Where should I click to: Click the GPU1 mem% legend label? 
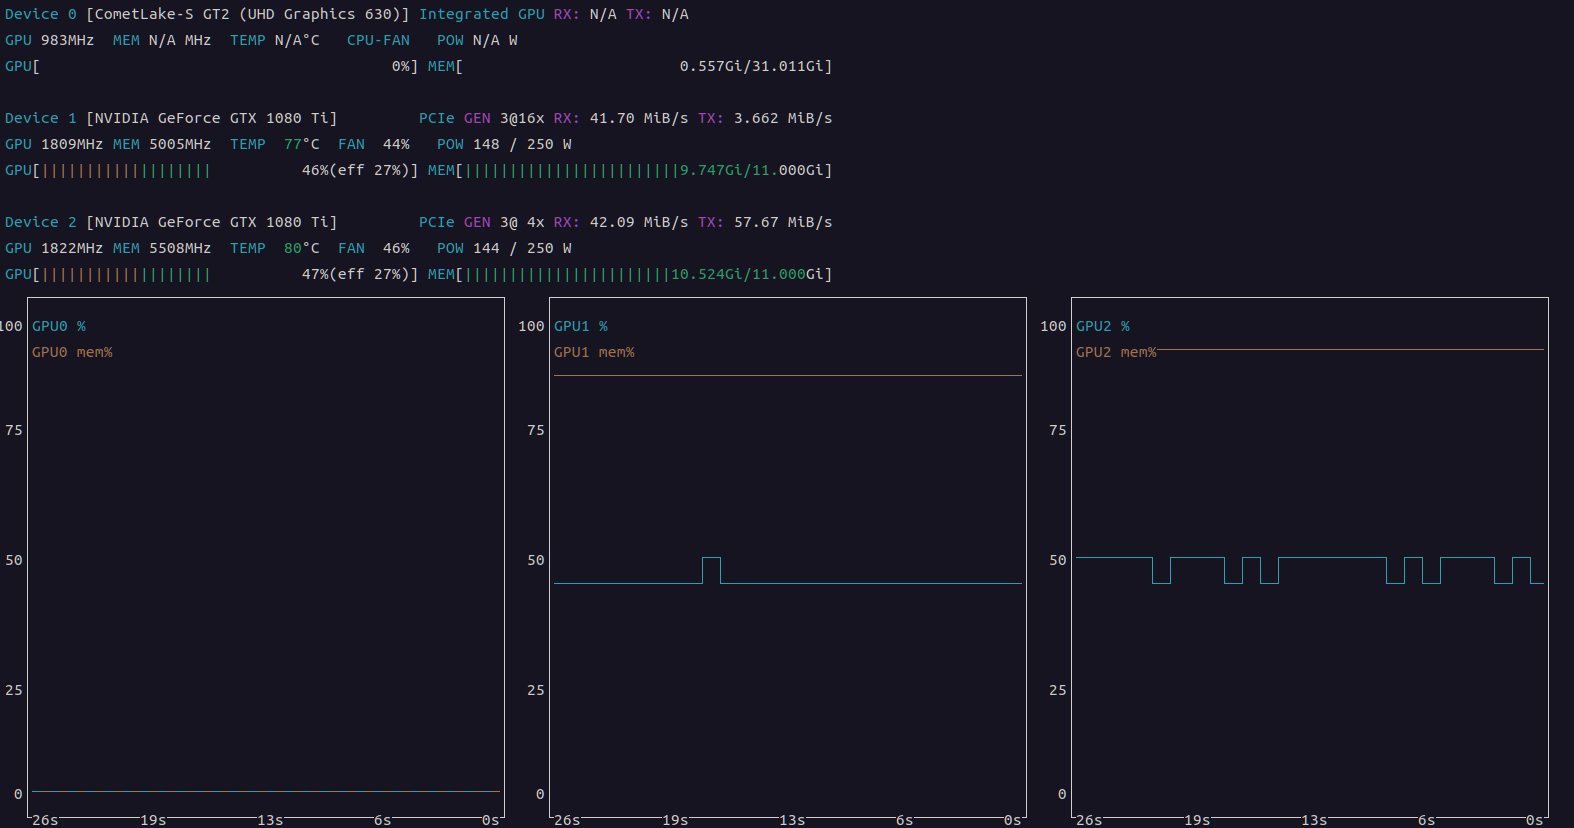point(594,352)
